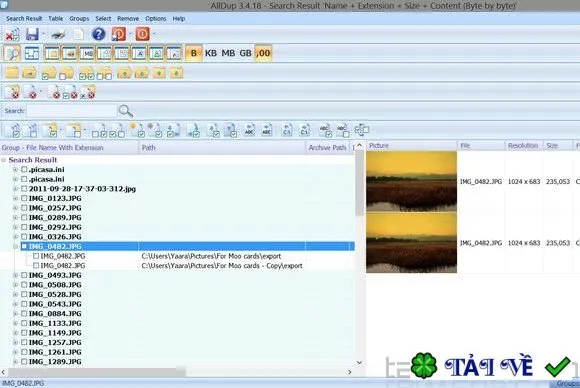
Task: Switch the size unit to KB
Action: 211,53
